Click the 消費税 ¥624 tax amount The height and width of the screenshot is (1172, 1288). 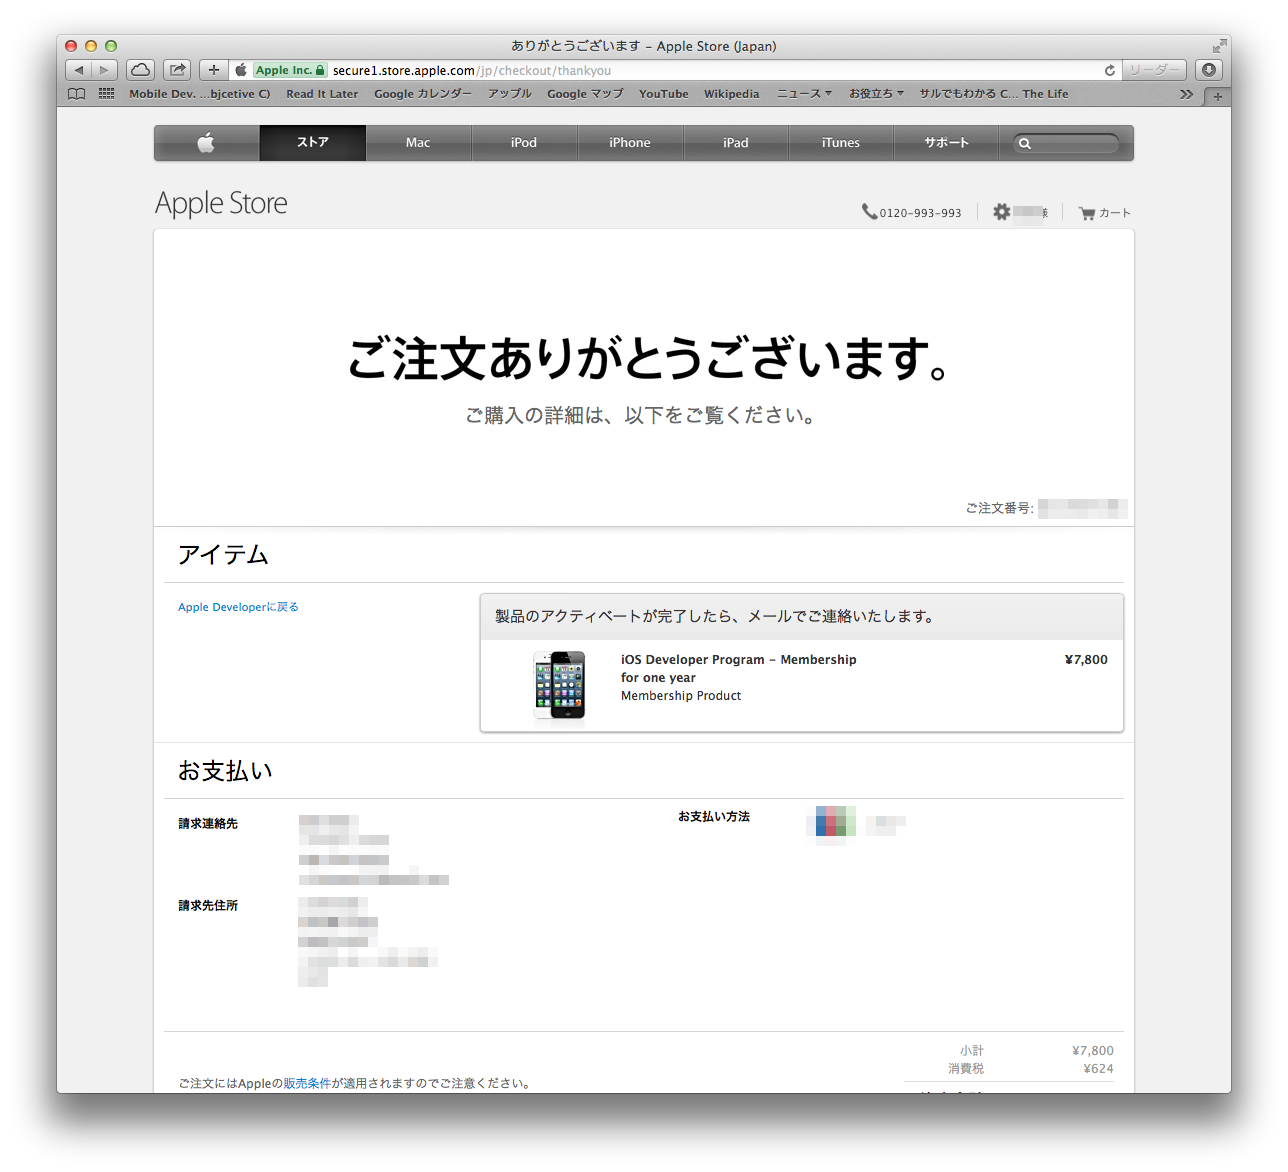(1098, 1069)
